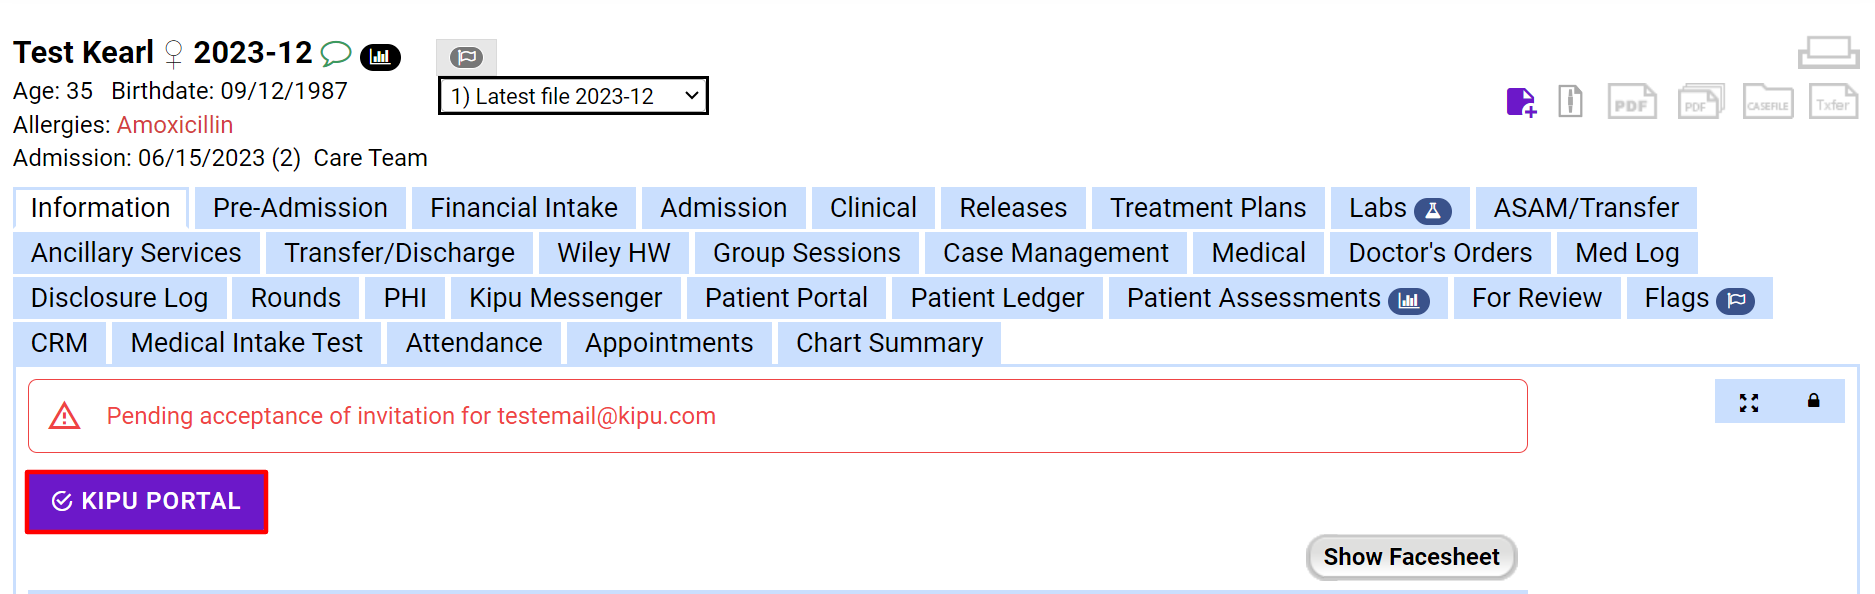Image resolution: width=1875 pixels, height=594 pixels.
Task: Click the gray flag button above file dropdown
Action: pyautogui.click(x=466, y=57)
